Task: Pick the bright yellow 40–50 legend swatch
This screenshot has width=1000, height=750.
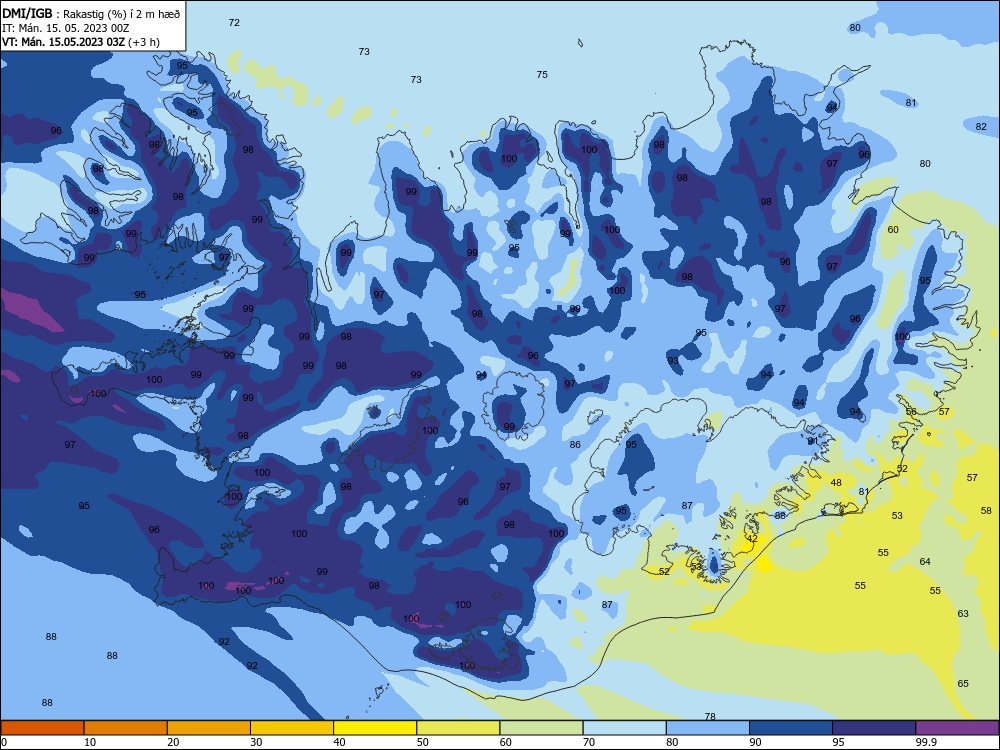Action: (x=375, y=728)
